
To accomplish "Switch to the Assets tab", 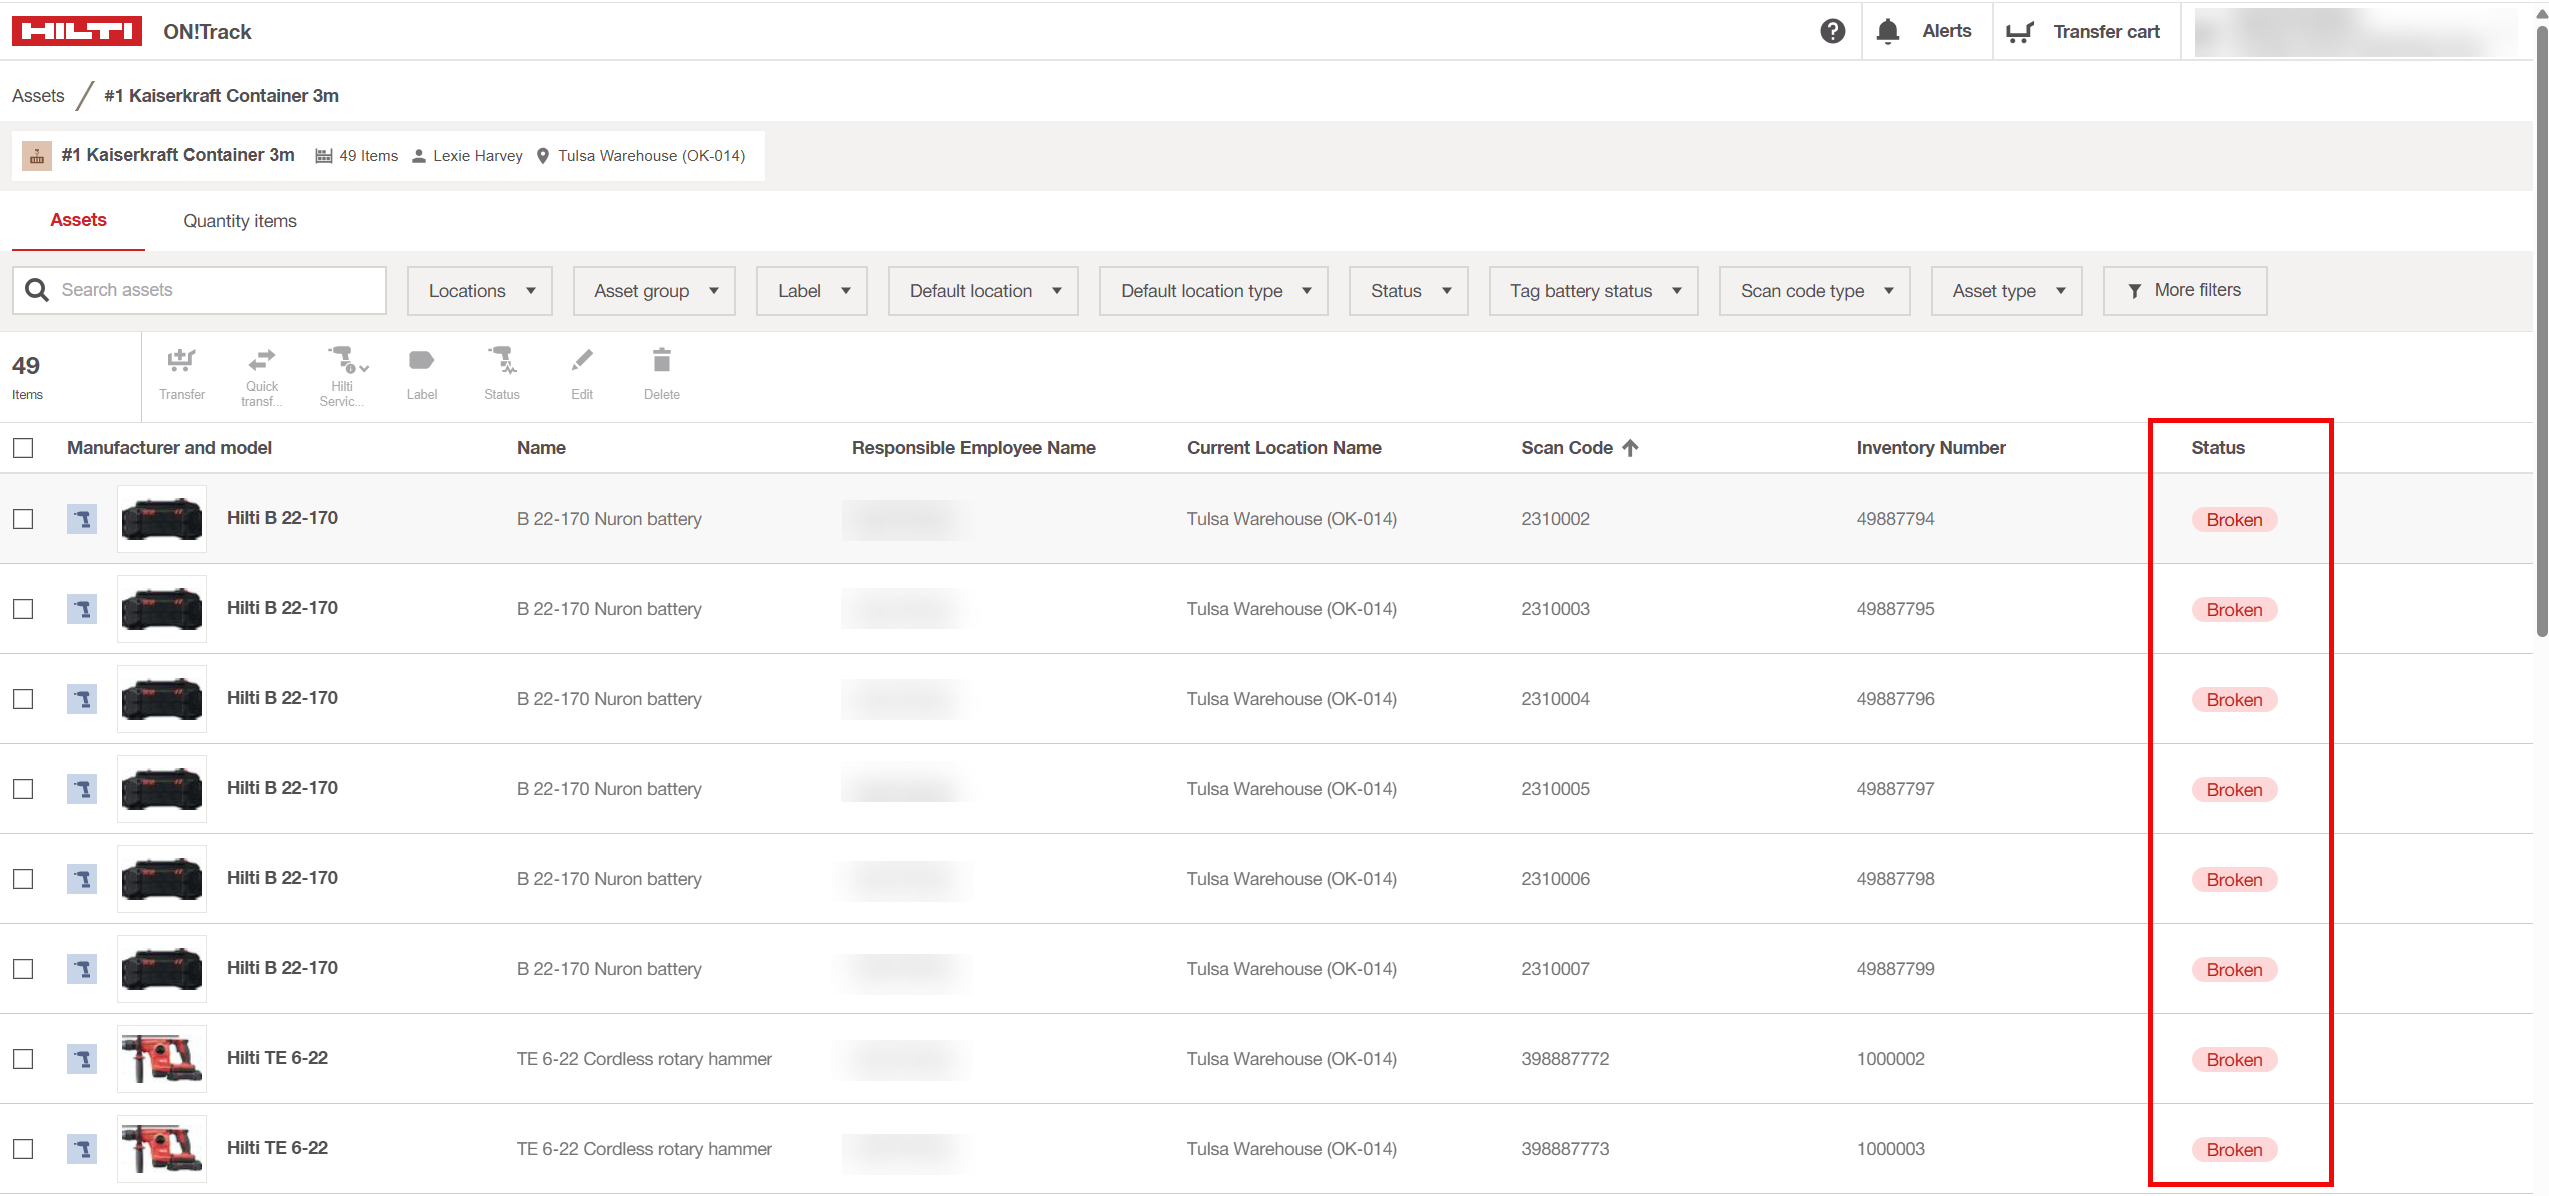I will [78, 220].
